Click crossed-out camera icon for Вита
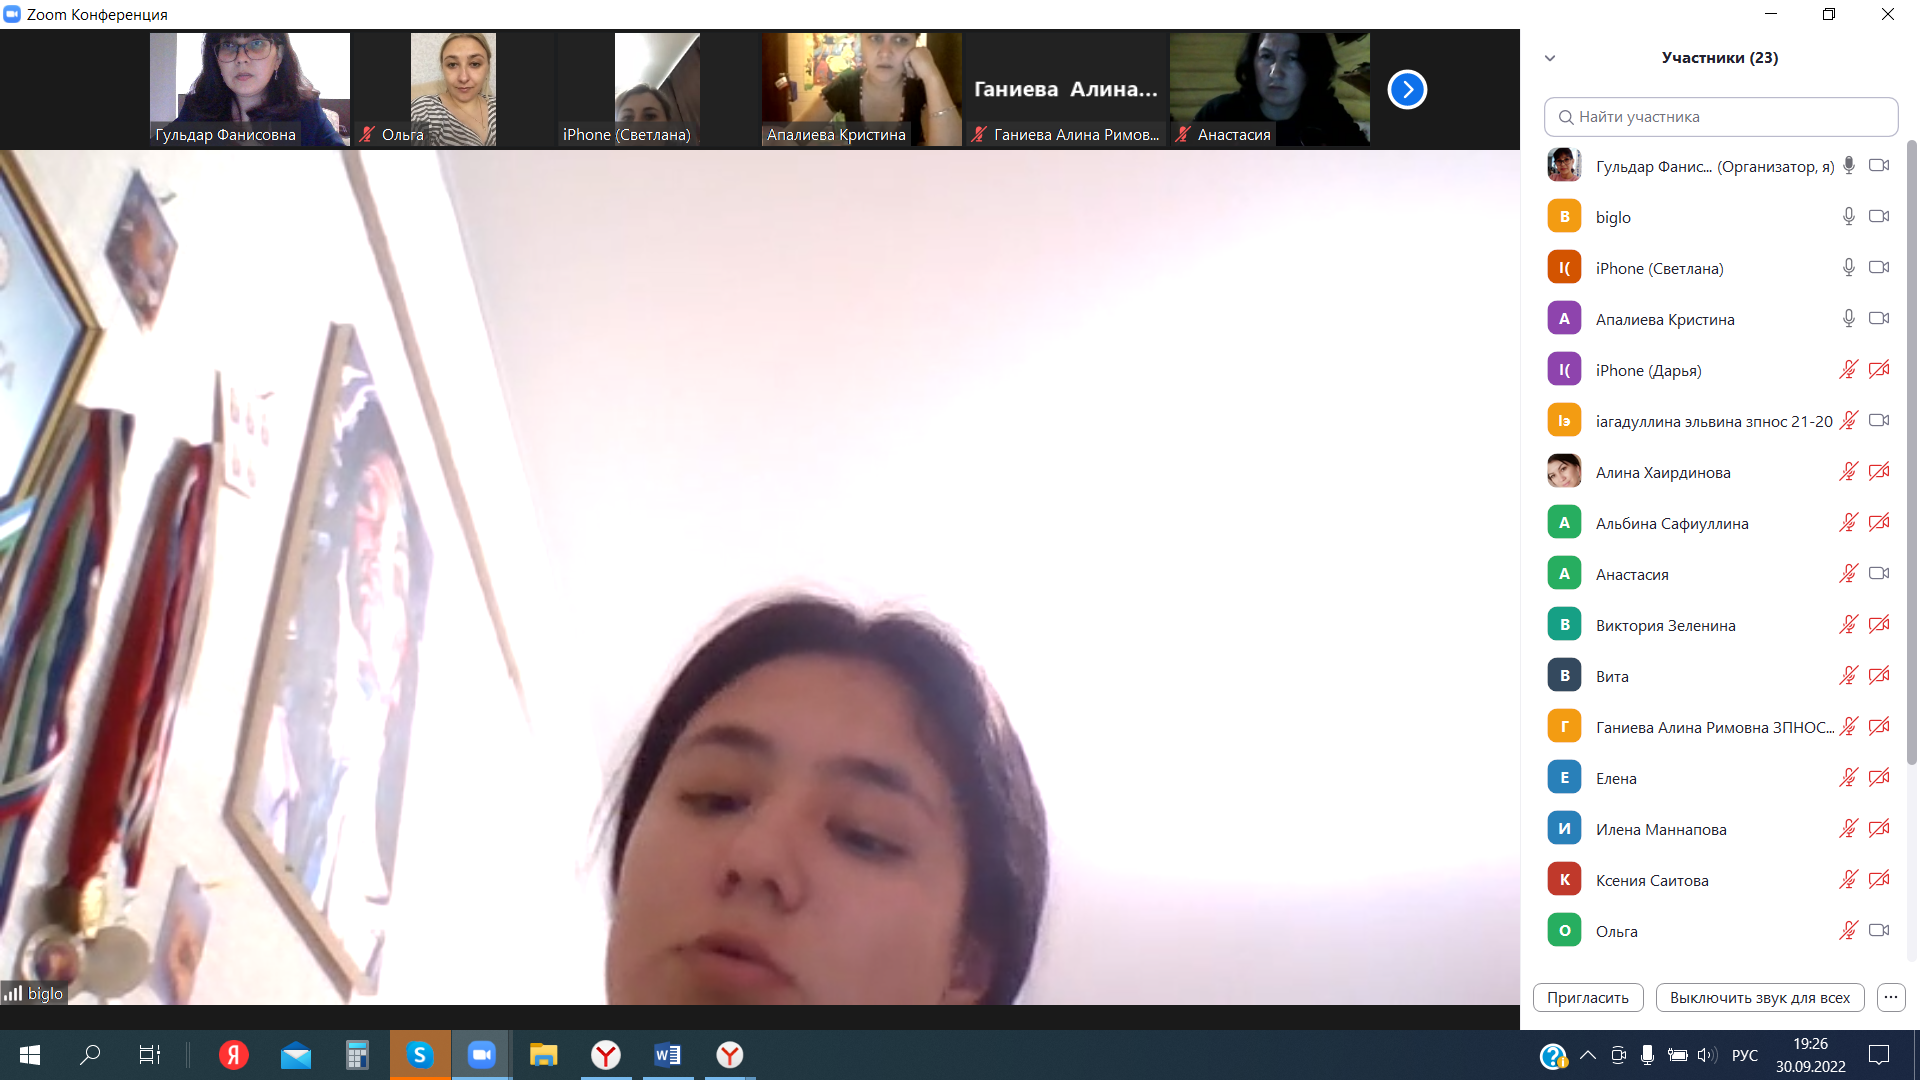 pyautogui.click(x=1879, y=676)
